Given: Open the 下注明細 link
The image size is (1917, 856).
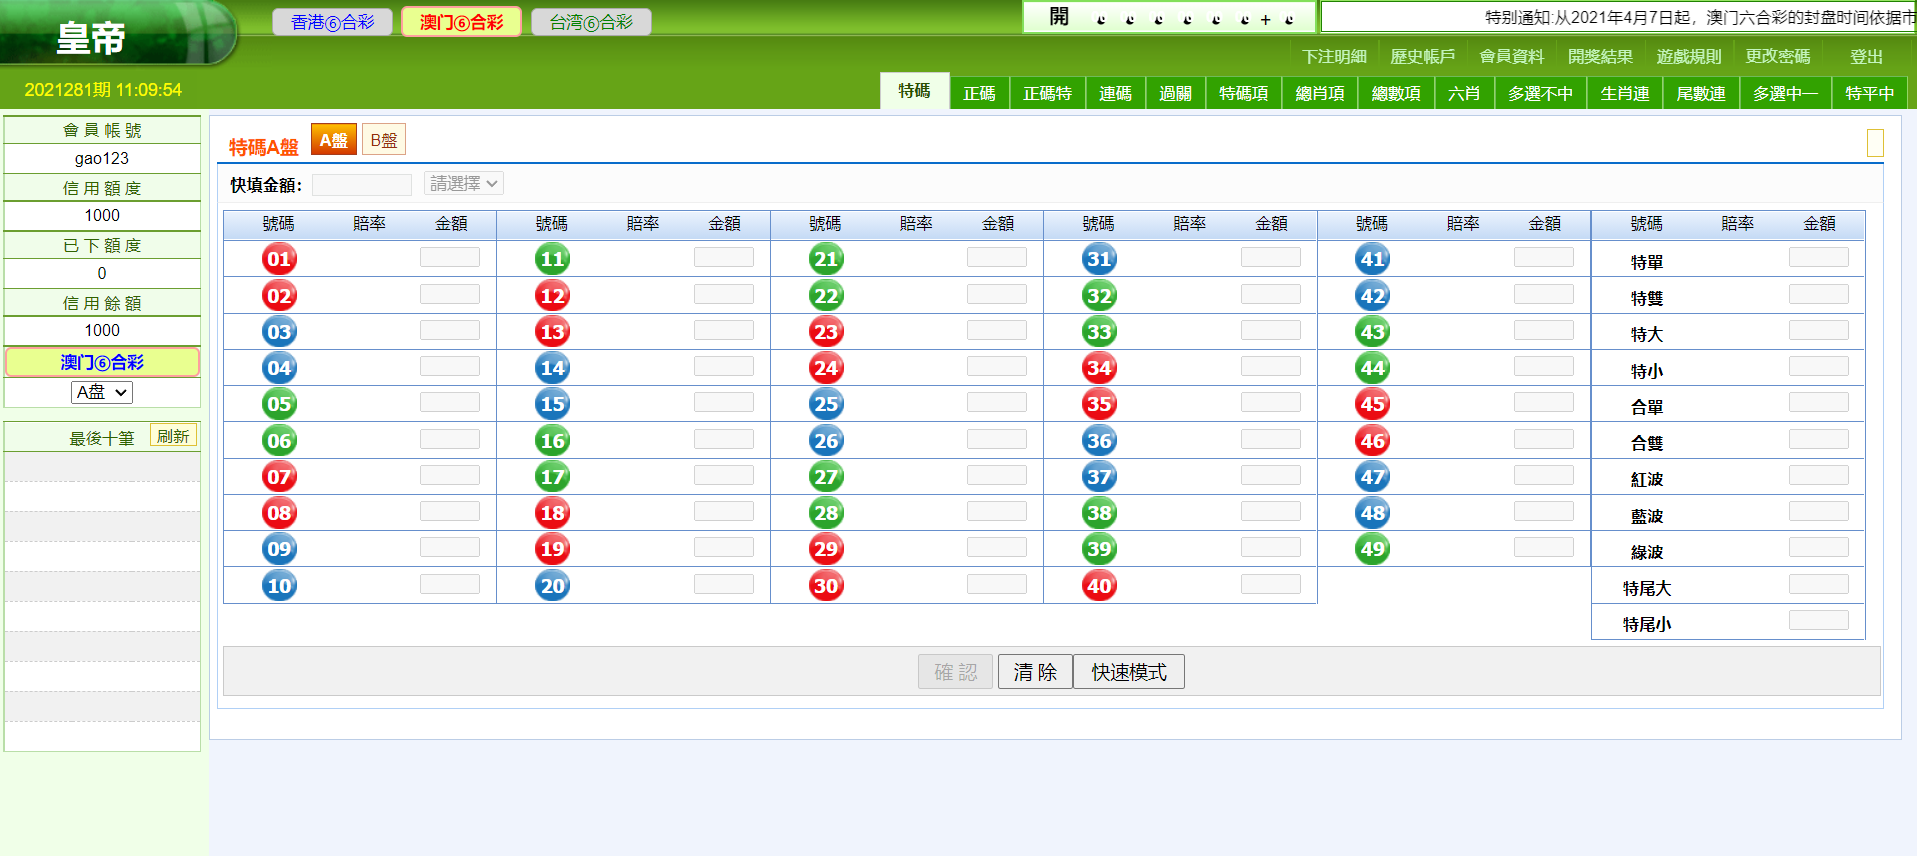Looking at the screenshot, I should coord(1334,57).
